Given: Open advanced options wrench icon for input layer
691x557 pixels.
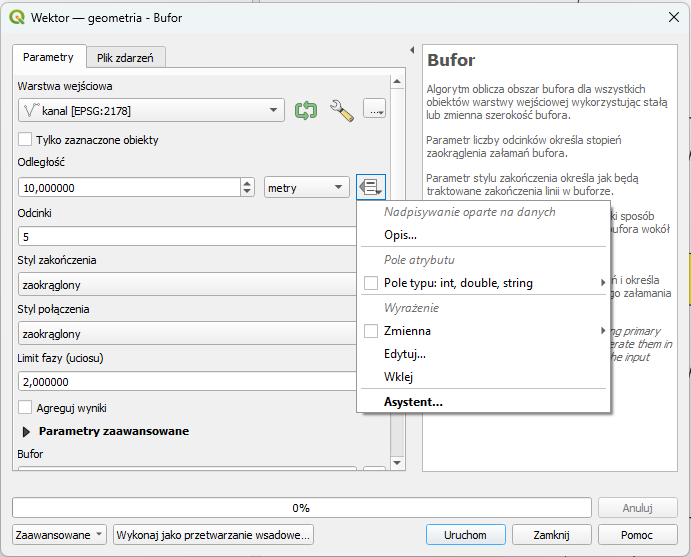Looking at the screenshot, I should pos(341,111).
